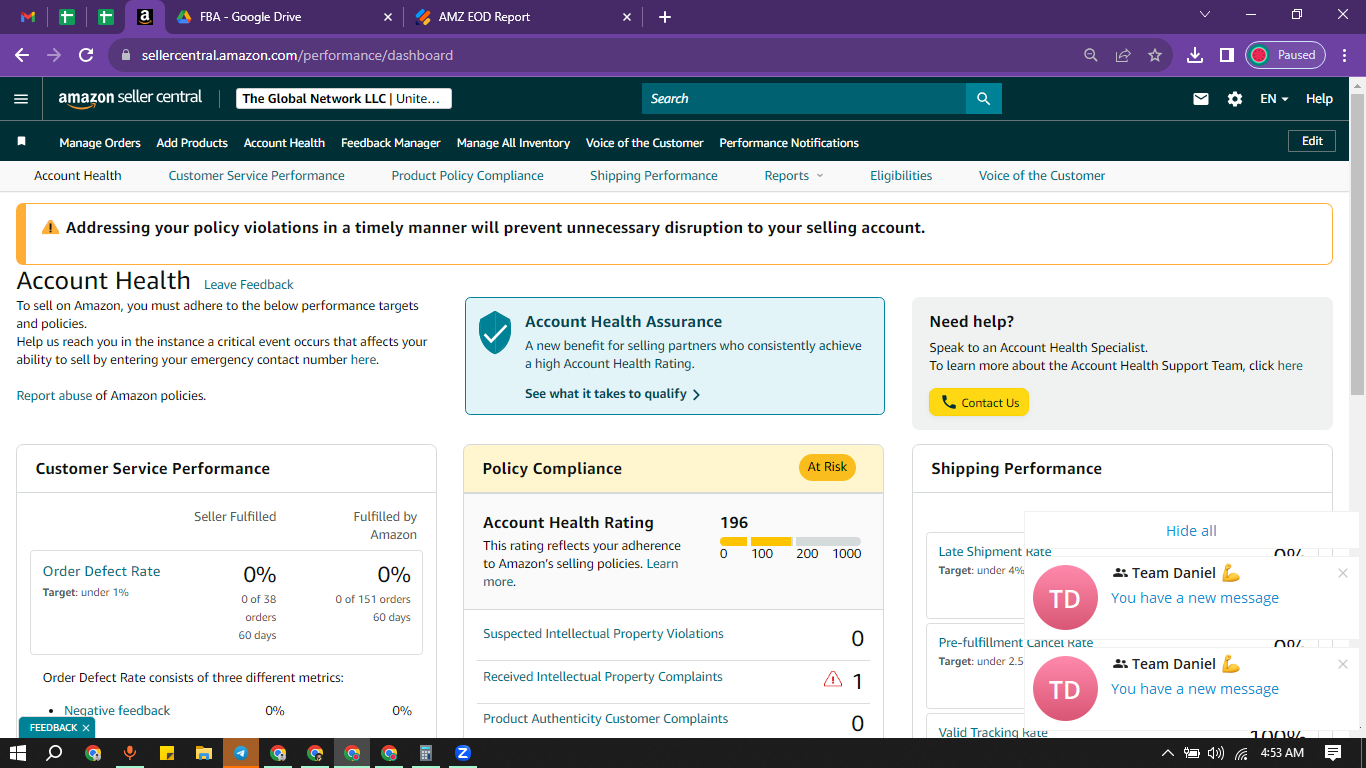Open the Voice of the Customer sub-tab
Viewport: 1366px width, 768px height.
1042,175
